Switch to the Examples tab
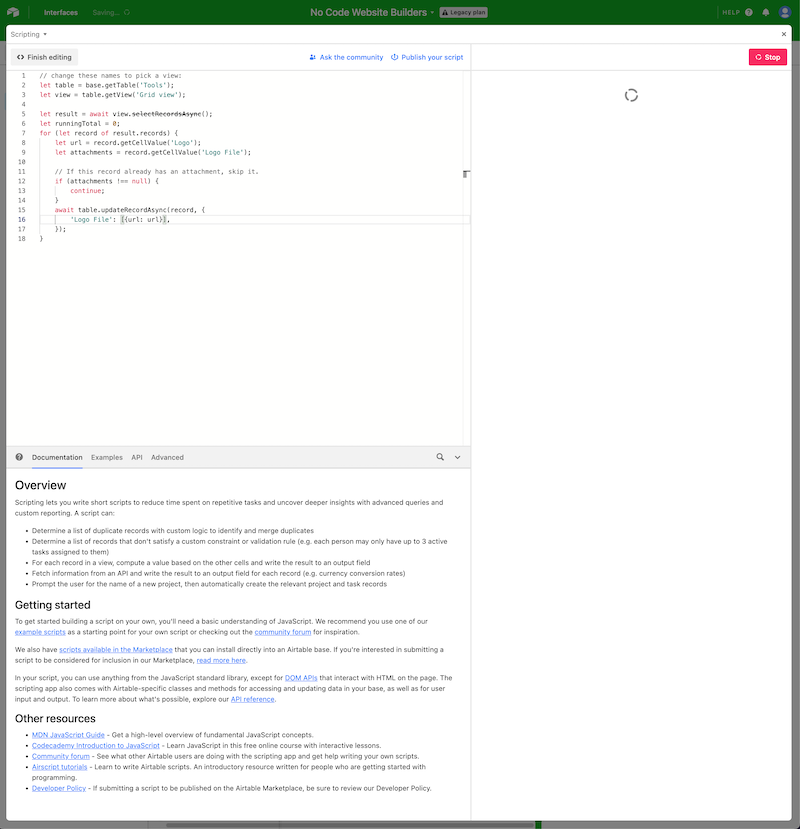This screenshot has height=829, width=800. (107, 457)
